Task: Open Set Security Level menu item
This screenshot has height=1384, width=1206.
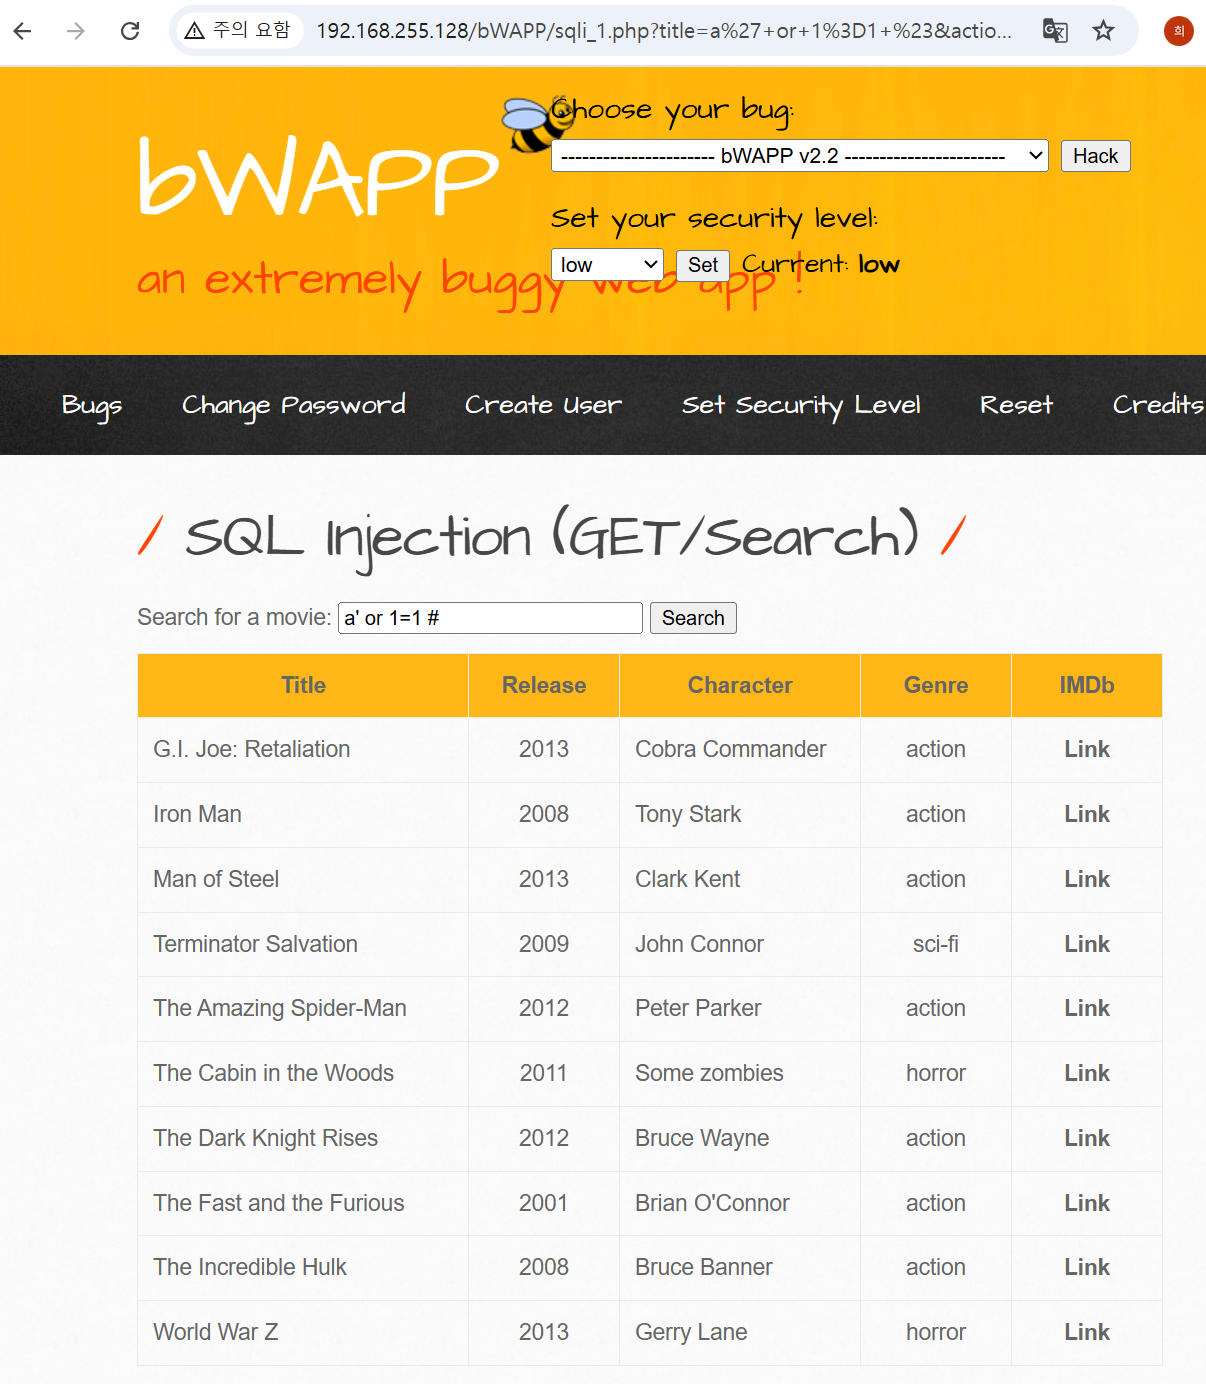Action: point(801,405)
